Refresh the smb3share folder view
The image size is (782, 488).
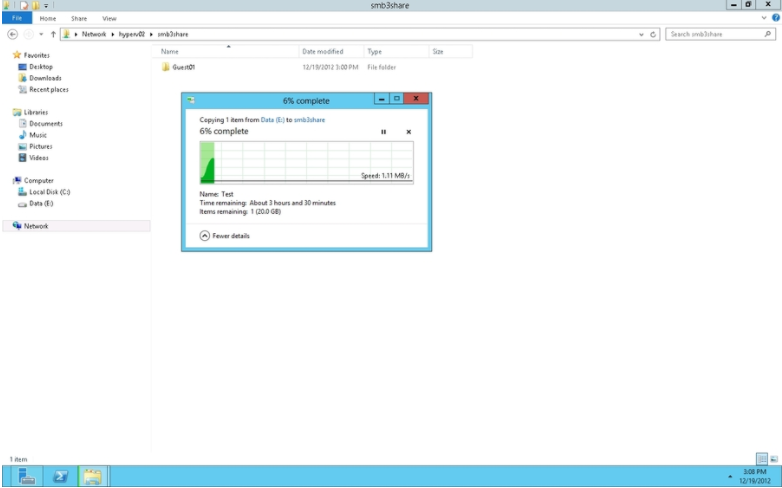click(653, 34)
